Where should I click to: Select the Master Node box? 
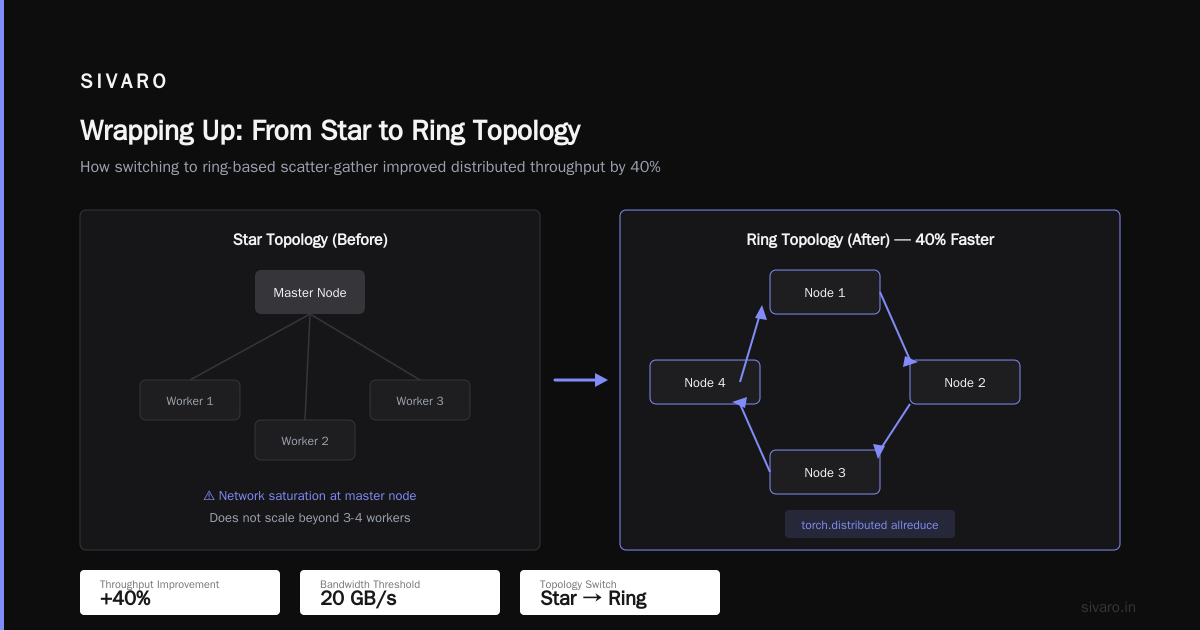click(x=310, y=292)
